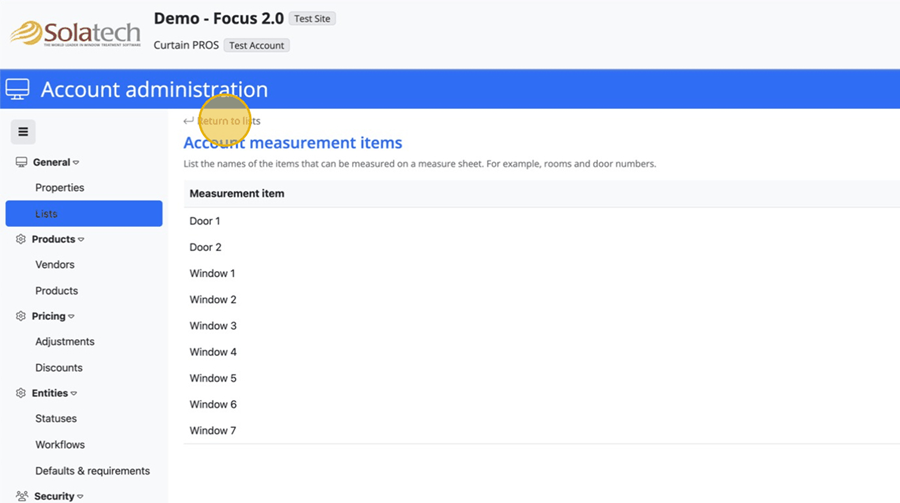Screen dimensions: 900x503
Task: Select Lists in the sidebar
Action: point(46,214)
